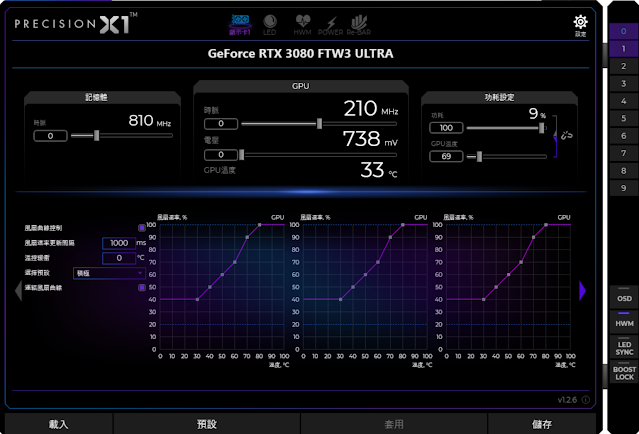This screenshot has height=434, width=639.
Task: Click the 電壓 offset input field
Action: pos(221,155)
